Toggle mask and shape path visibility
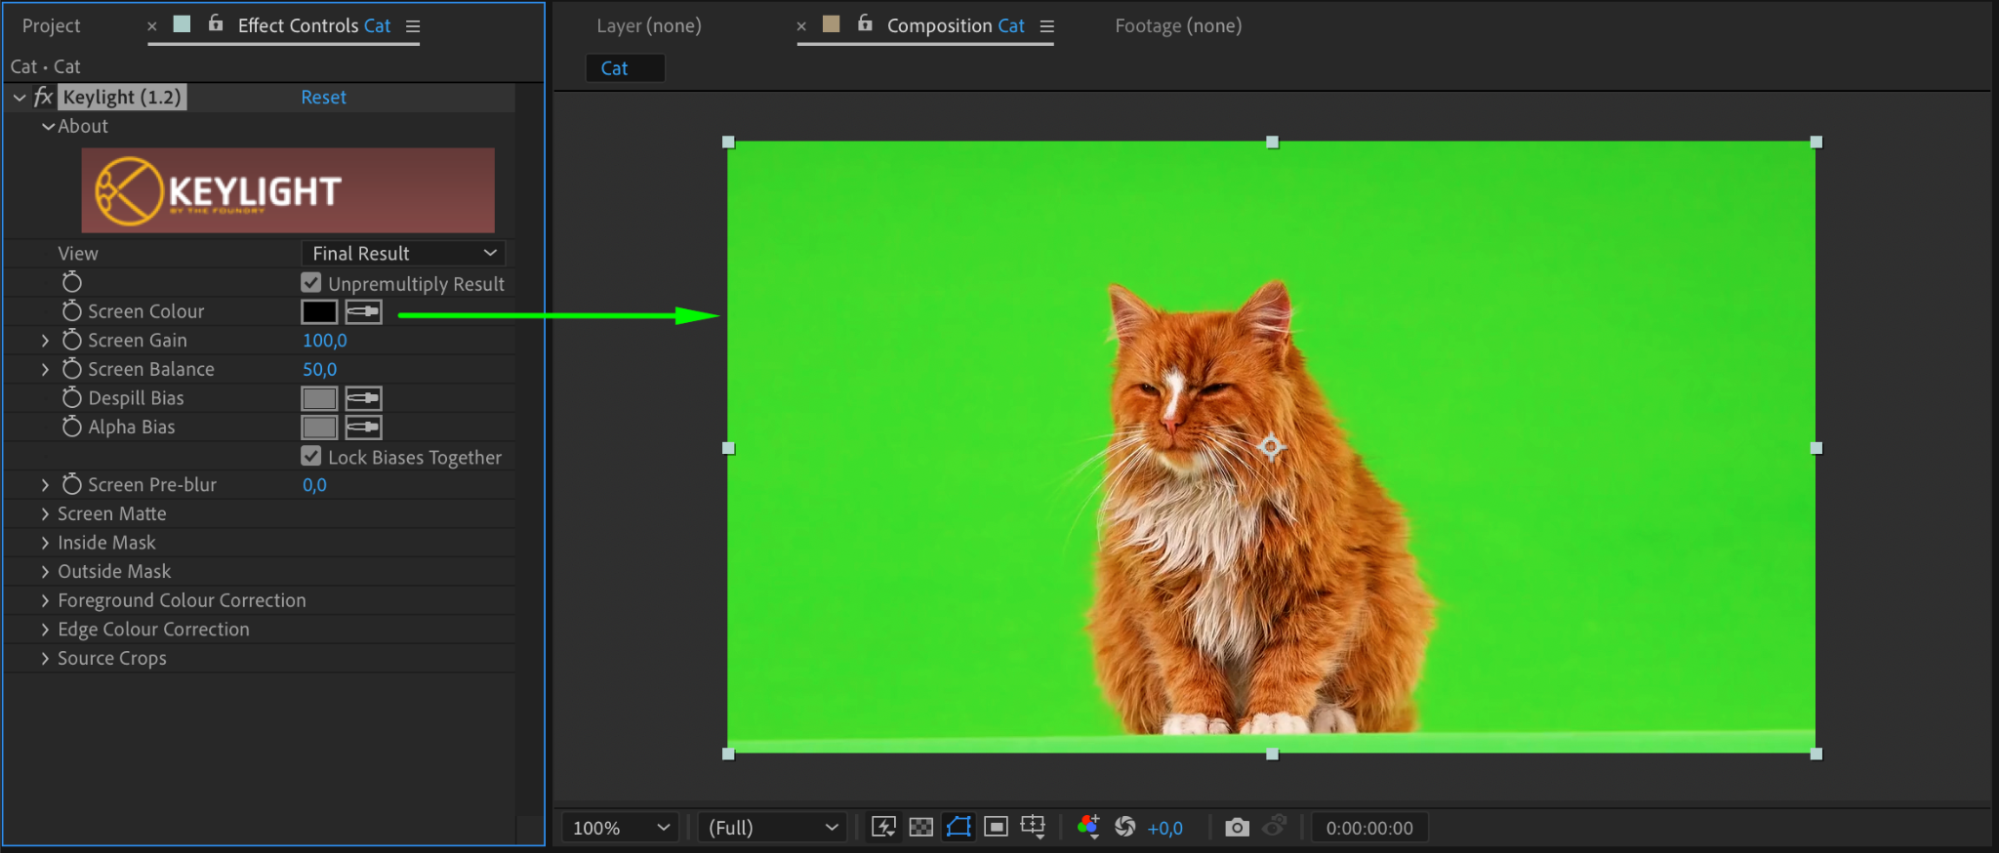Image resolution: width=1999 pixels, height=854 pixels. pos(958,827)
